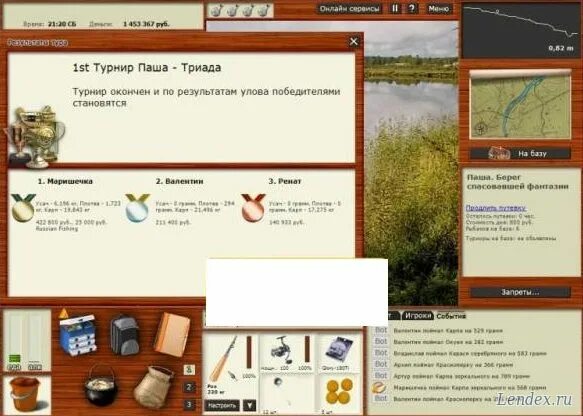Click the orange bucket fish keepnet
Viewport: 583px width, 416px height.
(x=25, y=394)
